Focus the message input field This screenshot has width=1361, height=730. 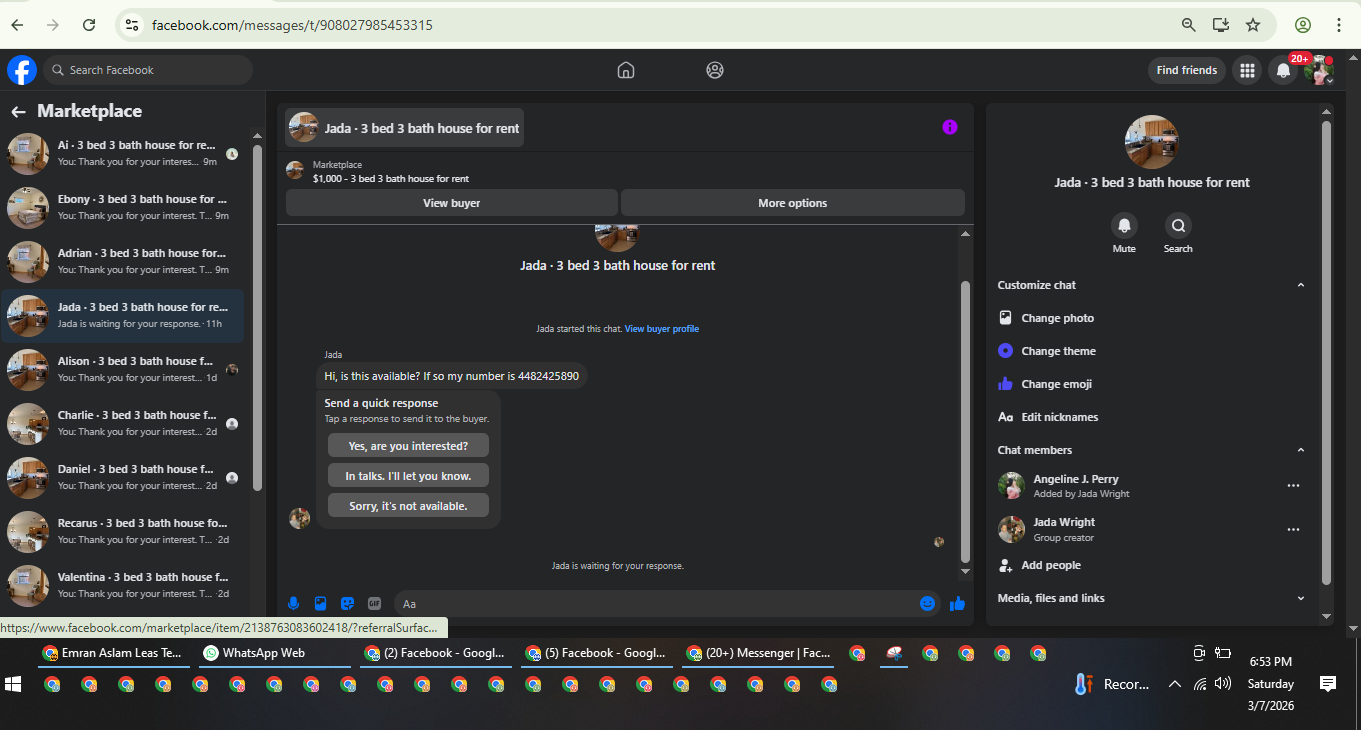(656, 603)
